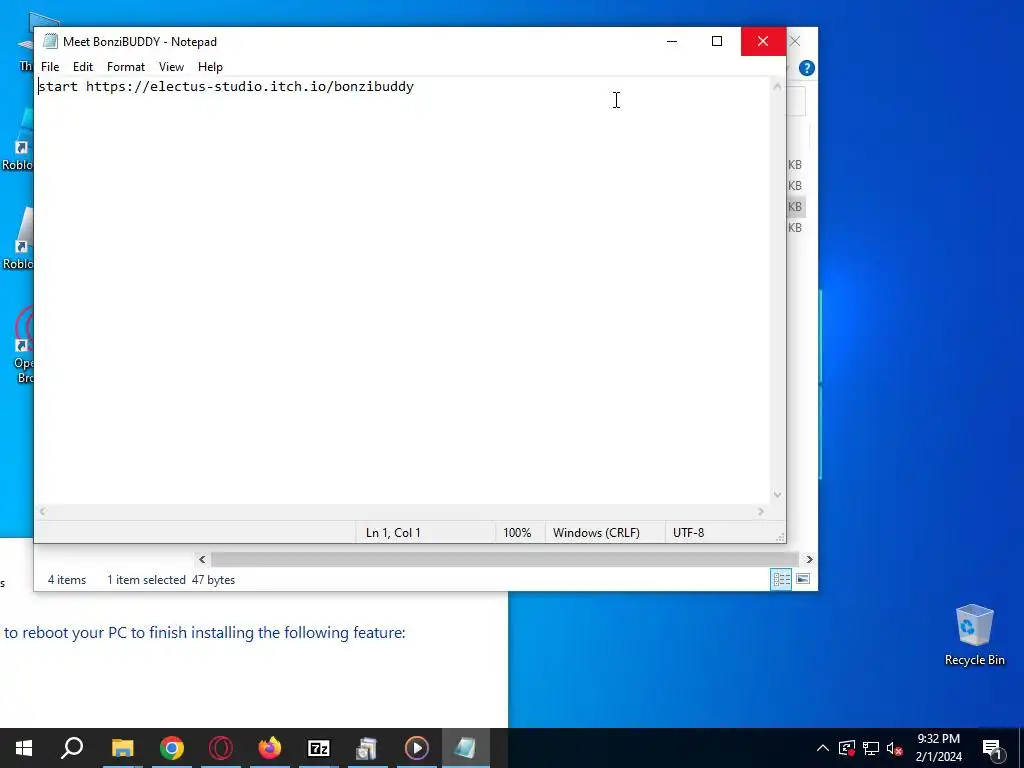The width and height of the screenshot is (1024, 768).
Task: Click Notepad vertical scrollbar up arrow
Action: pos(777,86)
